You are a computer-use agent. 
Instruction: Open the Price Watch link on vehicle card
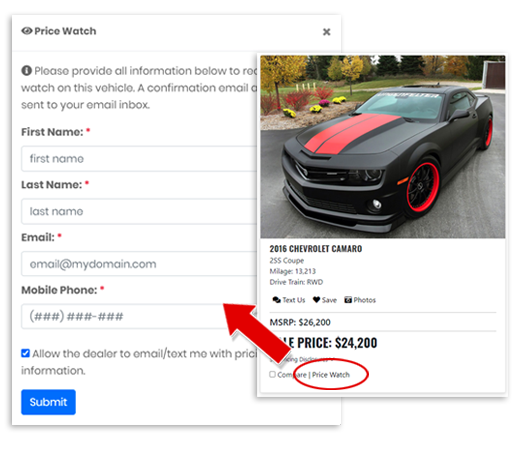pos(331,375)
